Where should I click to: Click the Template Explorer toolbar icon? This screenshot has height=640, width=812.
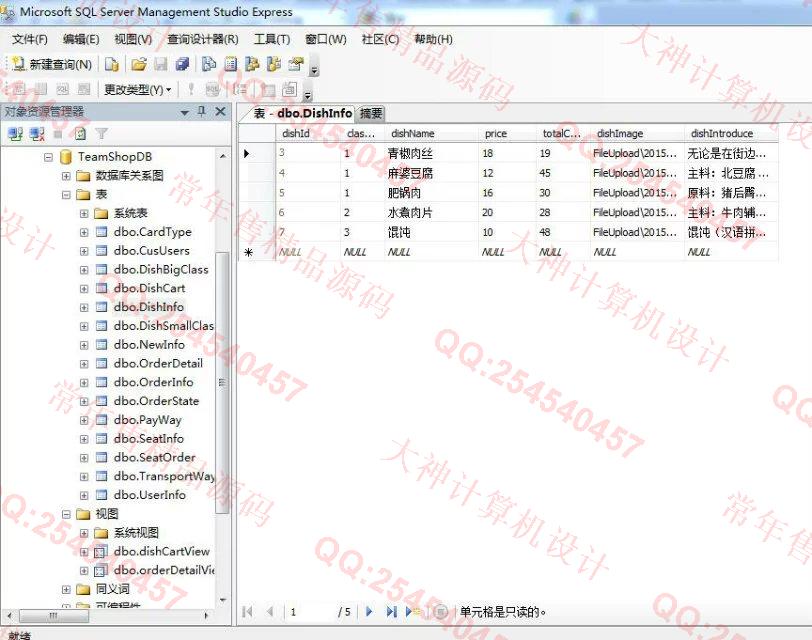[274, 64]
